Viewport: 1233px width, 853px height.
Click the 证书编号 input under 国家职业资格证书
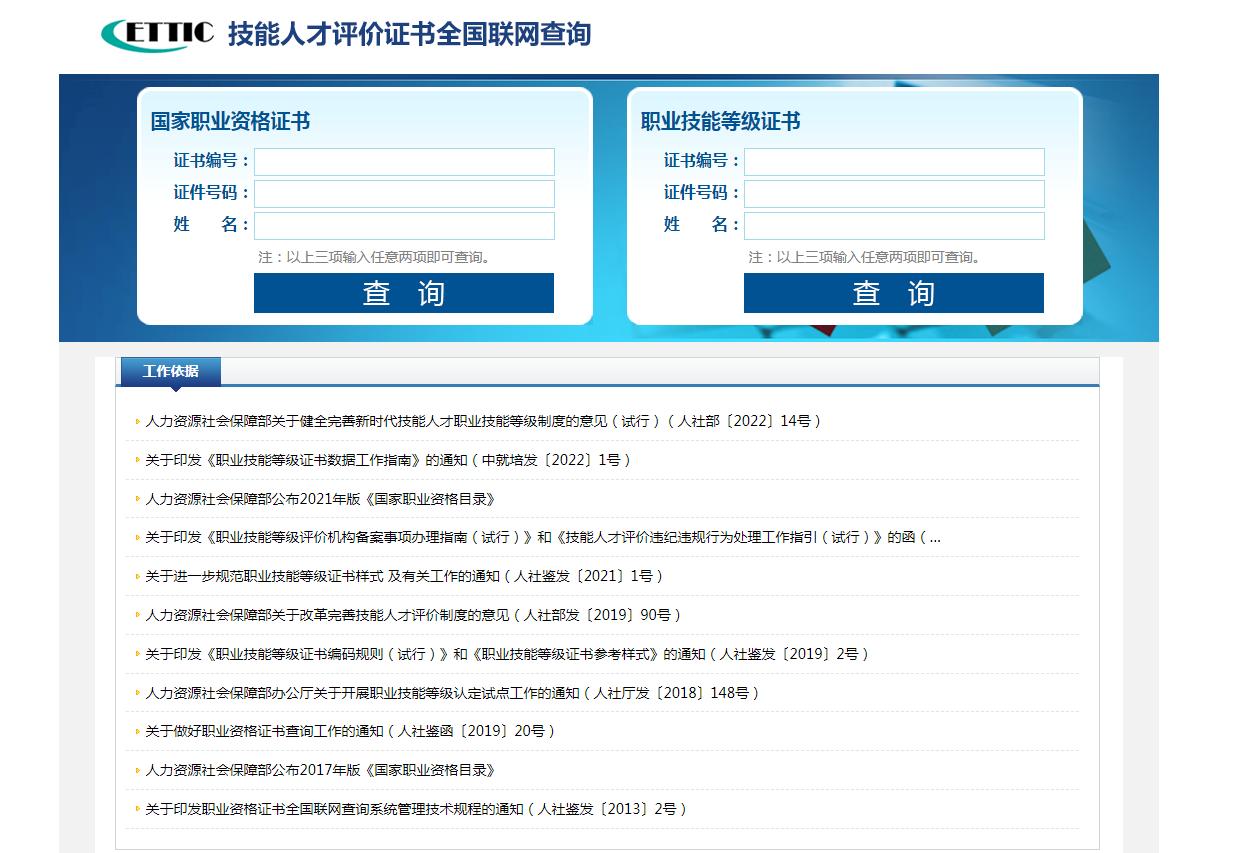click(x=404, y=161)
